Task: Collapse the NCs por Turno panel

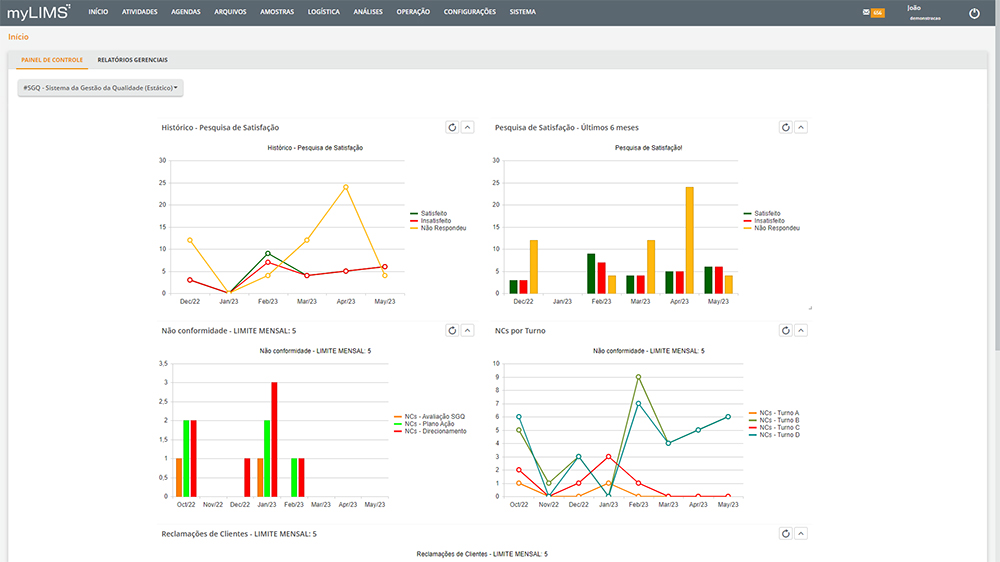Action: pos(801,330)
